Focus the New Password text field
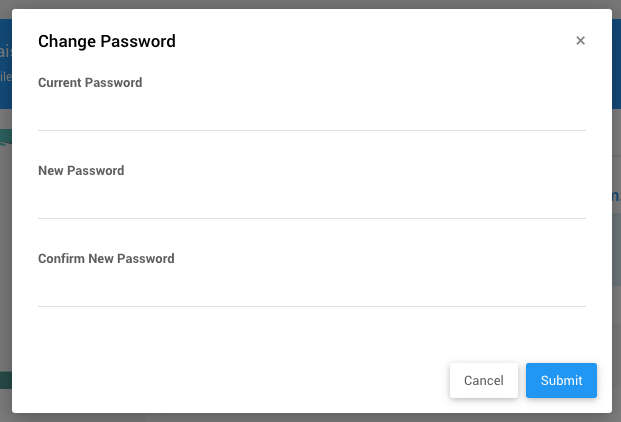 pos(311,202)
